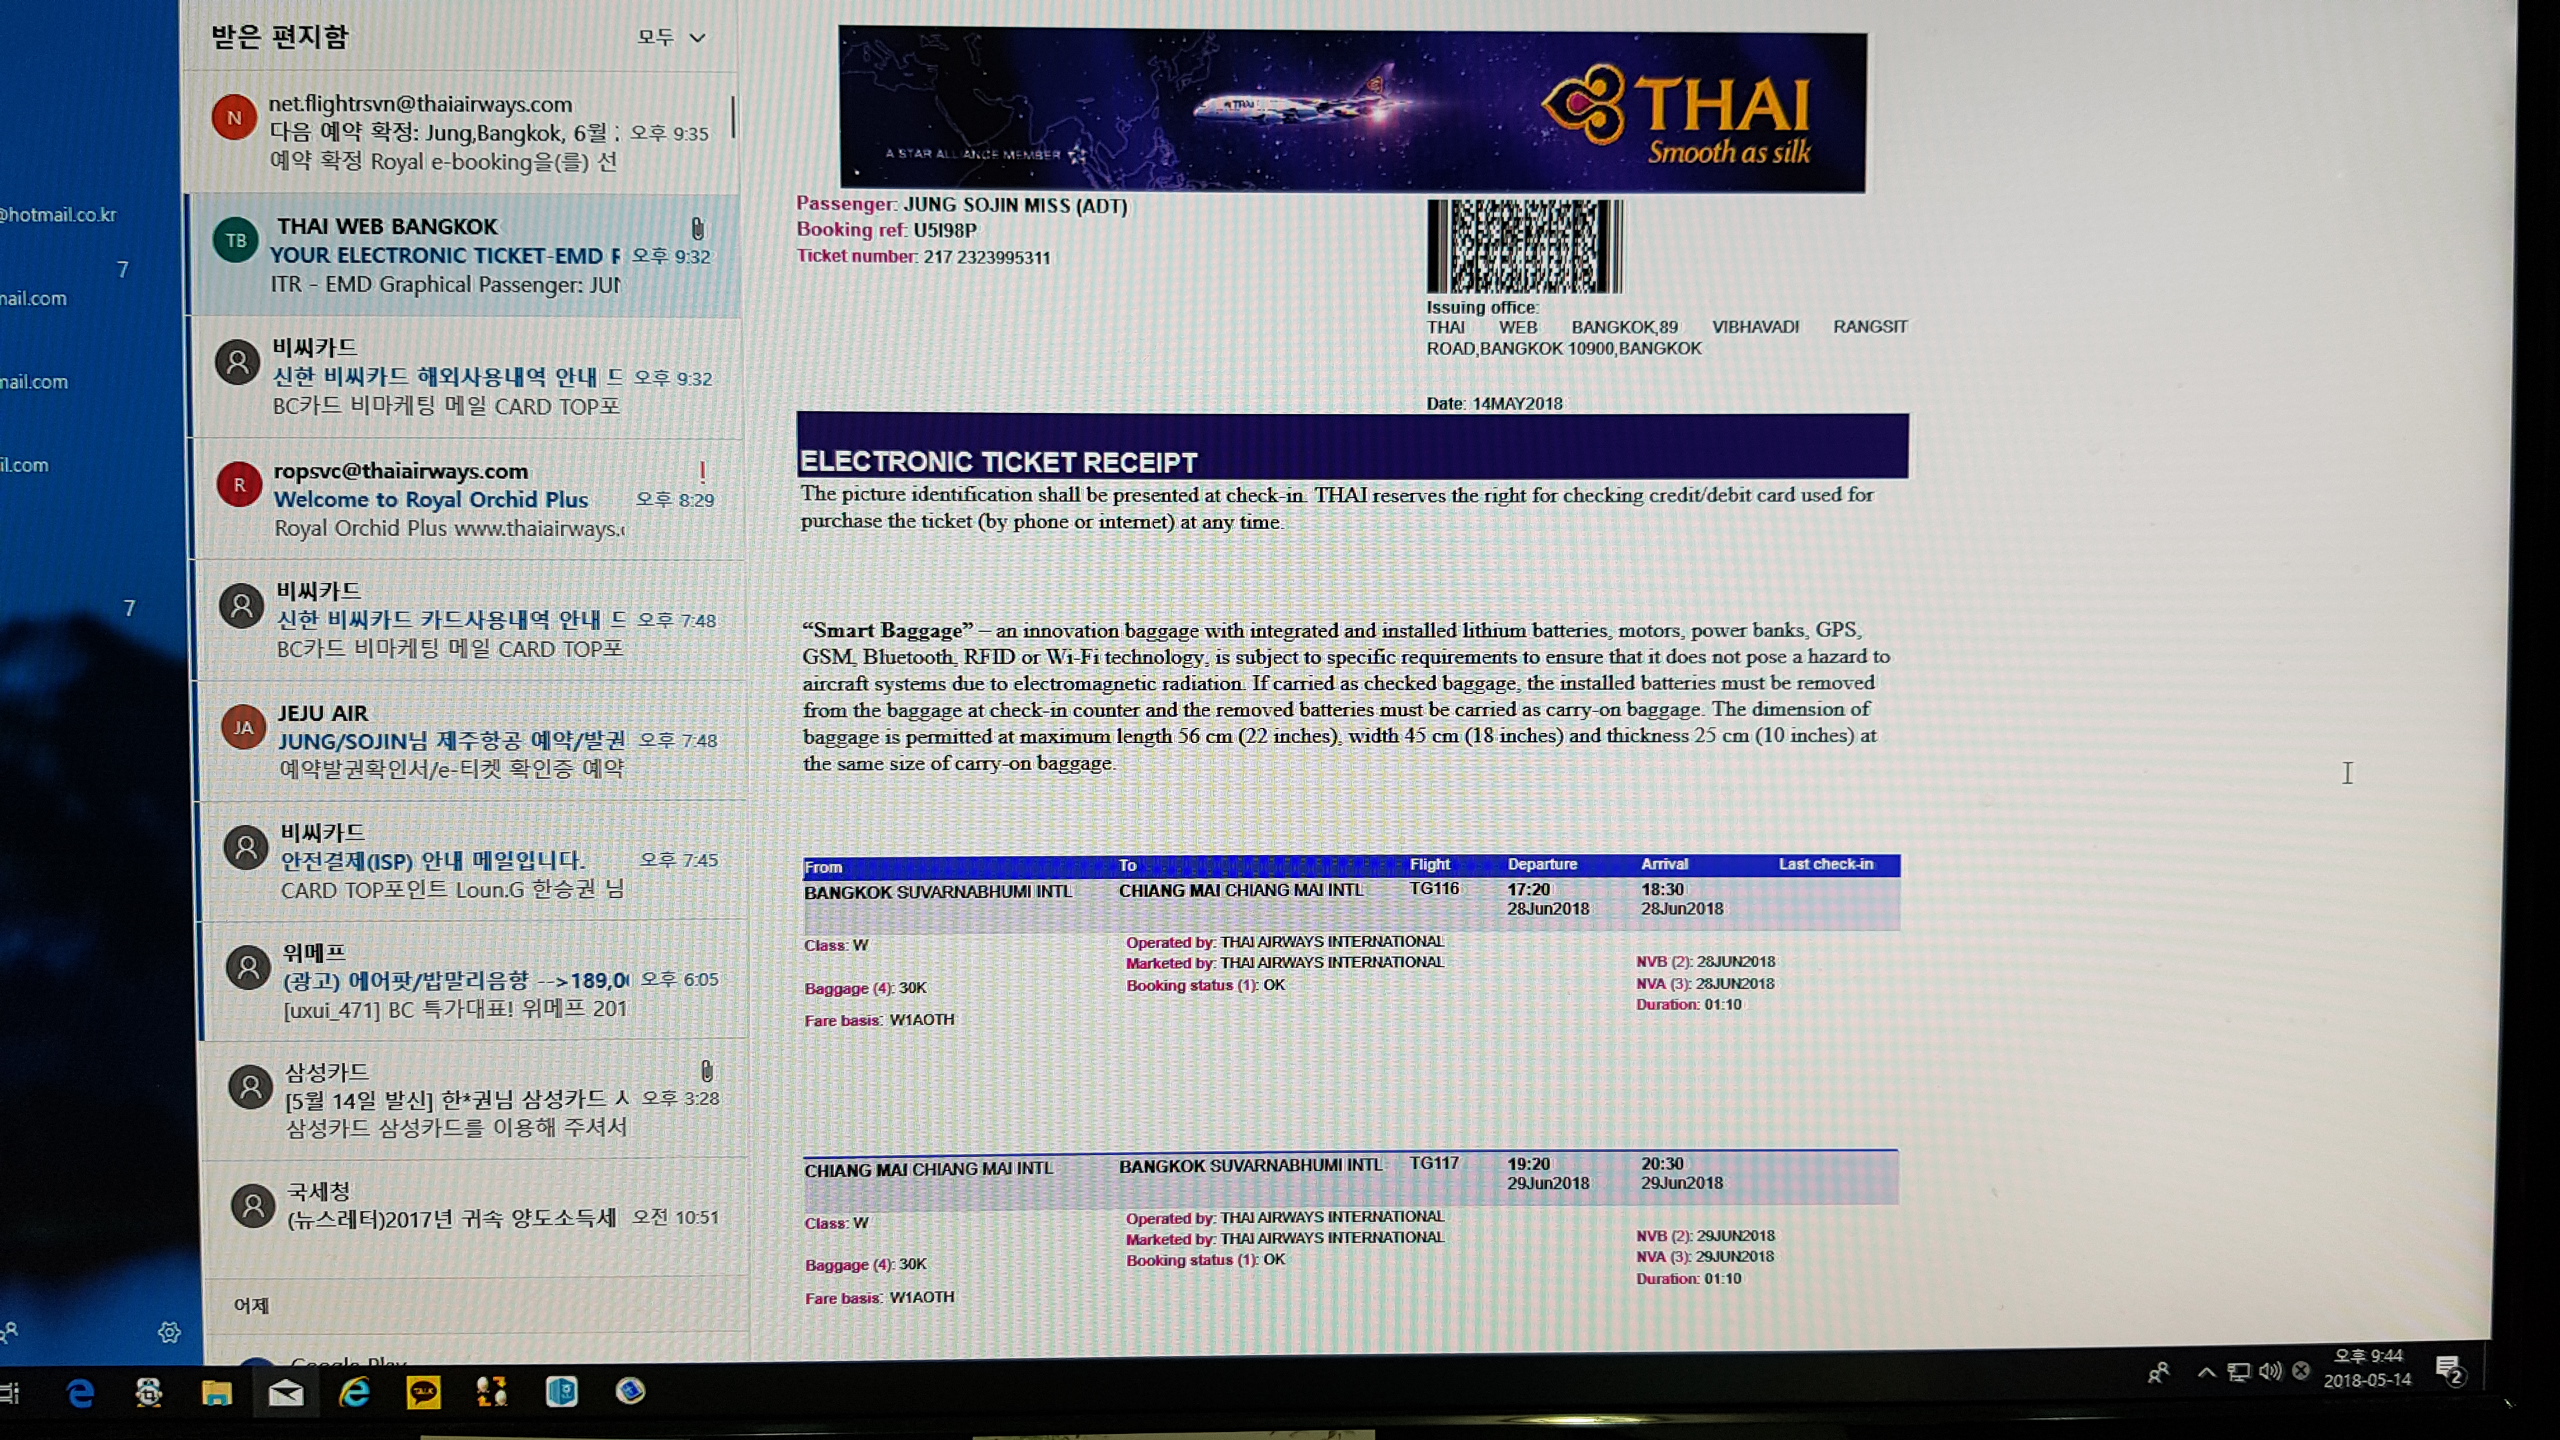Image resolution: width=2560 pixels, height=1440 pixels.
Task: Click flight number TG116
Action: (1434, 889)
